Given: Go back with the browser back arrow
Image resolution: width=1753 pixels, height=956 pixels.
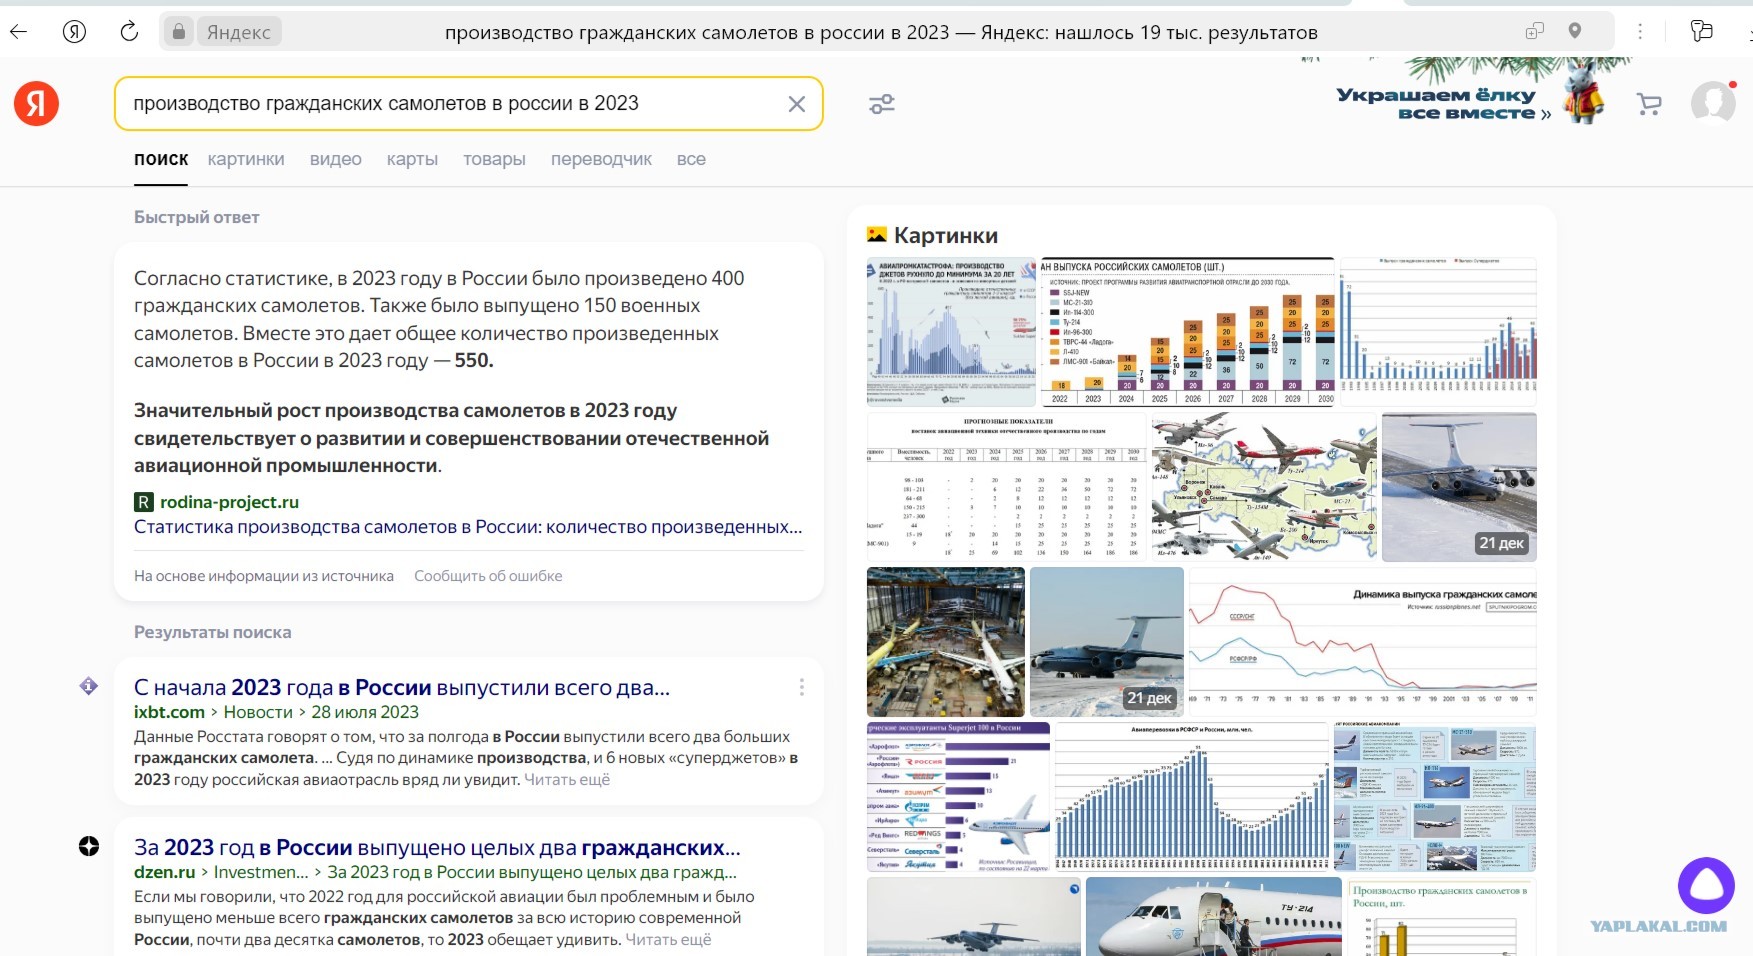Looking at the screenshot, I should click(x=18, y=32).
